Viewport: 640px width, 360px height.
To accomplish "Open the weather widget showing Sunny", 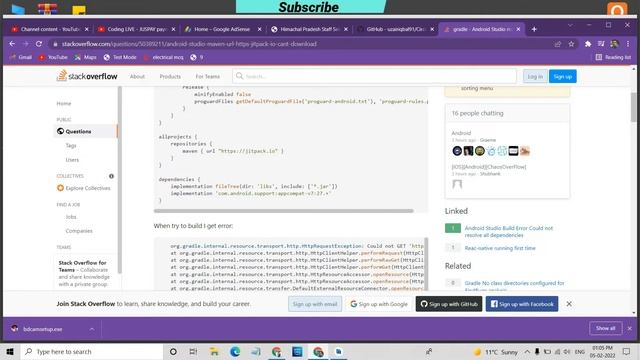I will (x=495, y=352).
